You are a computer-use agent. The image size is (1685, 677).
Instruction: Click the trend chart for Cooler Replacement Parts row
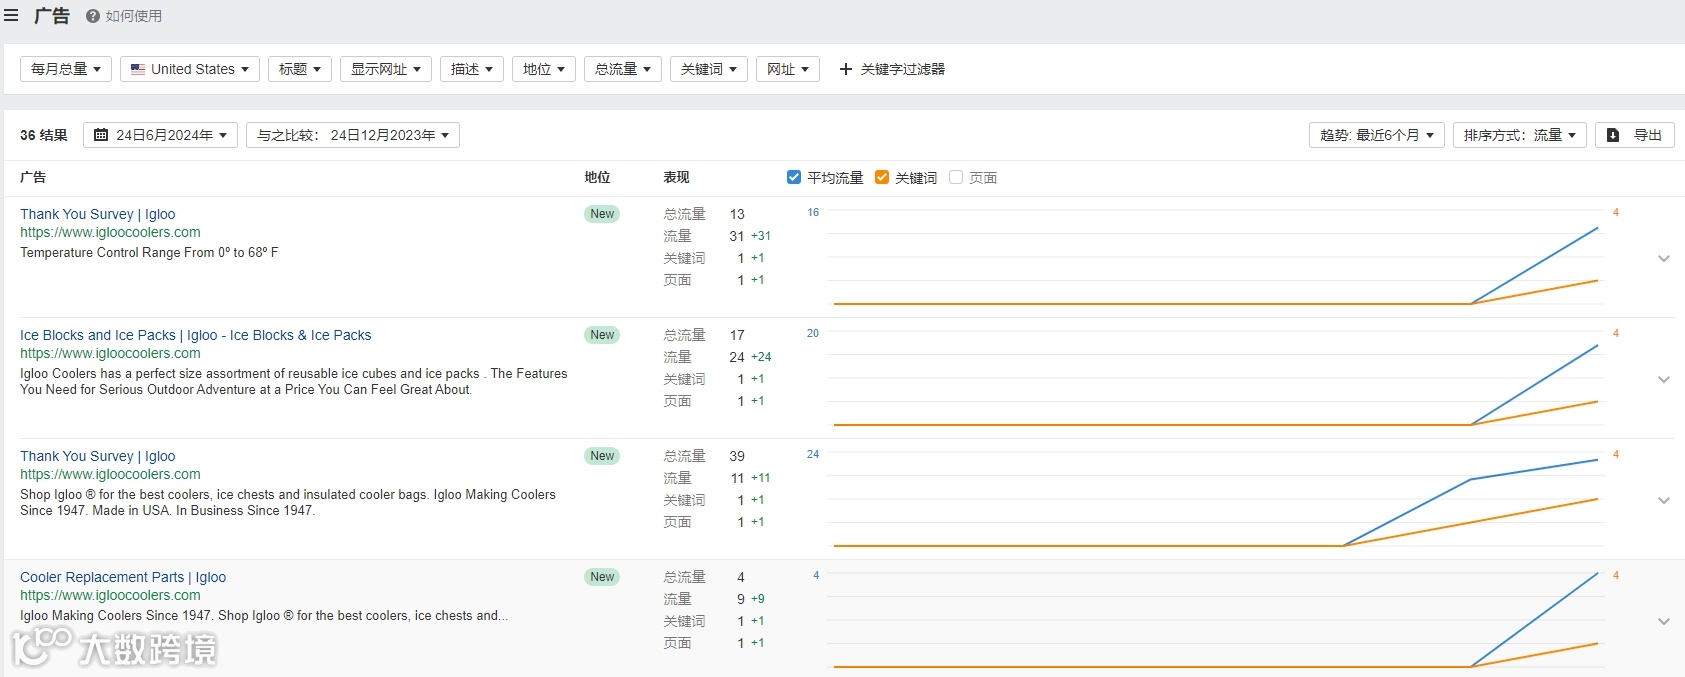1216,622
